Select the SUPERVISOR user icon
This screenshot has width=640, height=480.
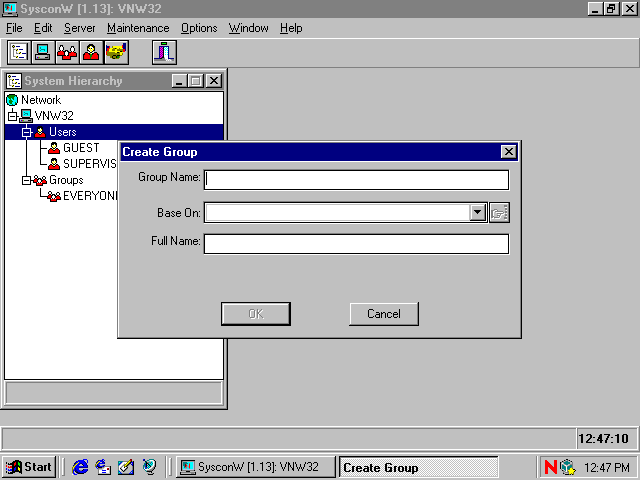pos(54,164)
